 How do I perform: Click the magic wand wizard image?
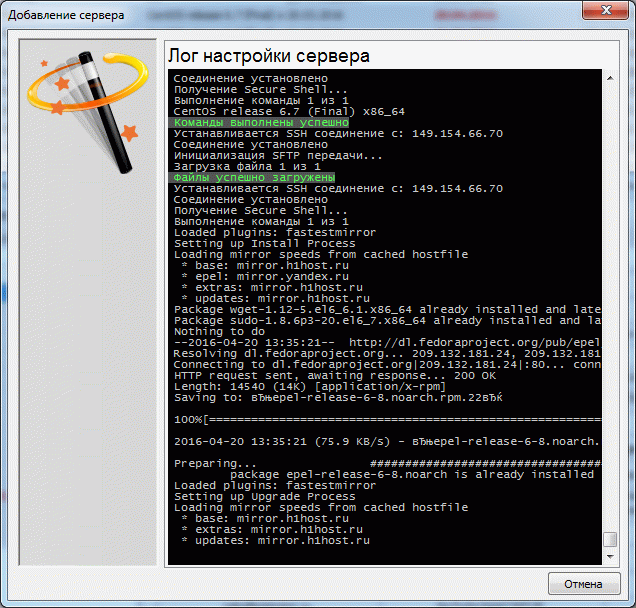pos(88,112)
